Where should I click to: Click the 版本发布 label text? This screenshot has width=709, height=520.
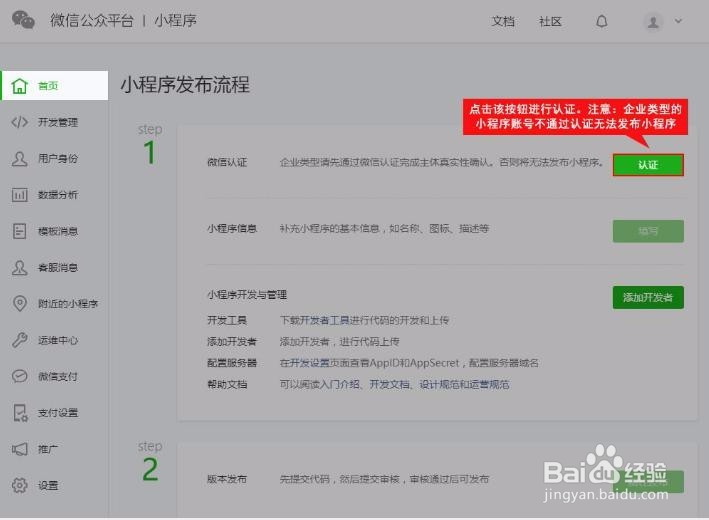(x=227, y=479)
